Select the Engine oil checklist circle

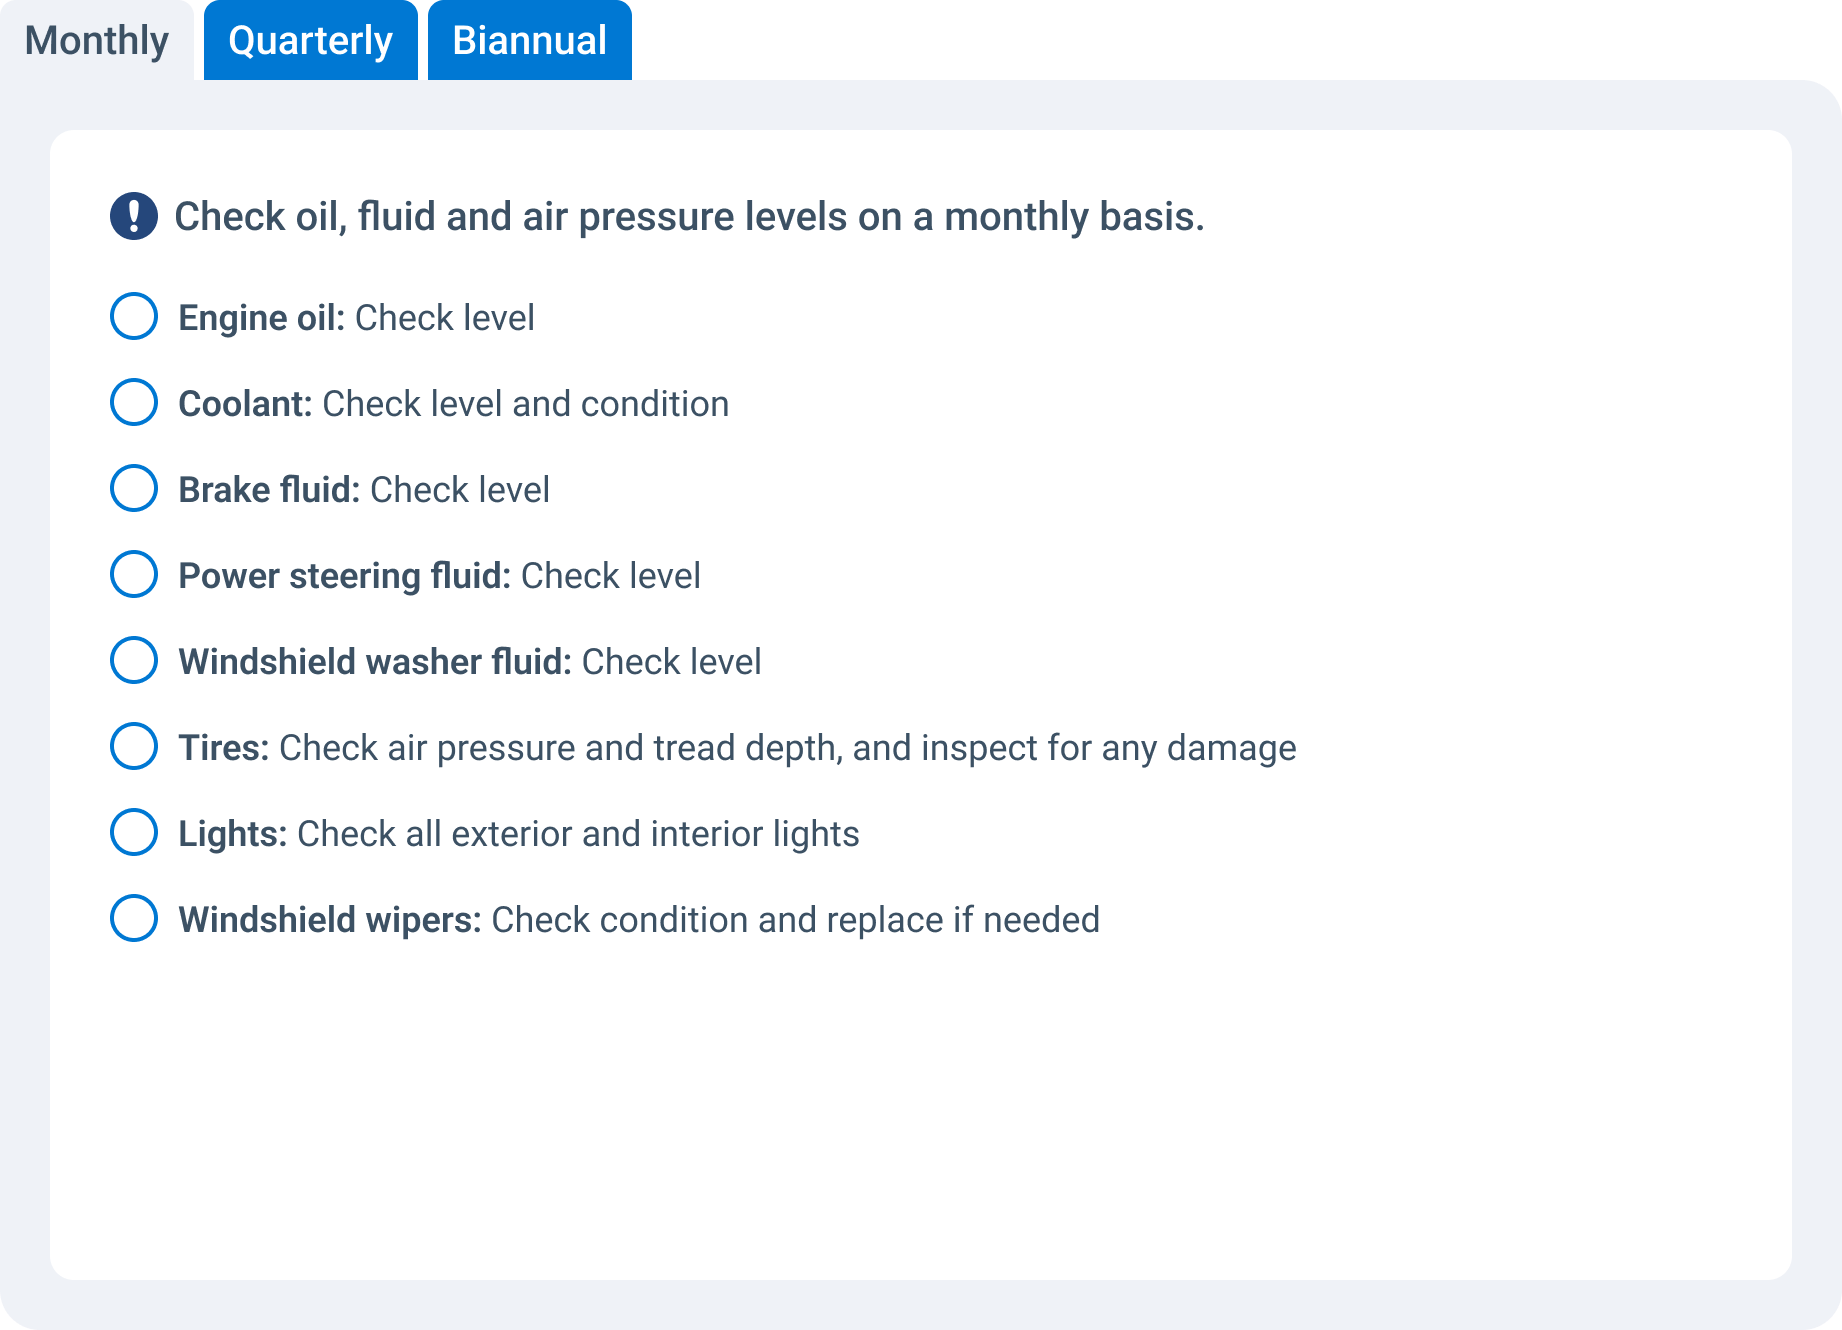click(133, 318)
